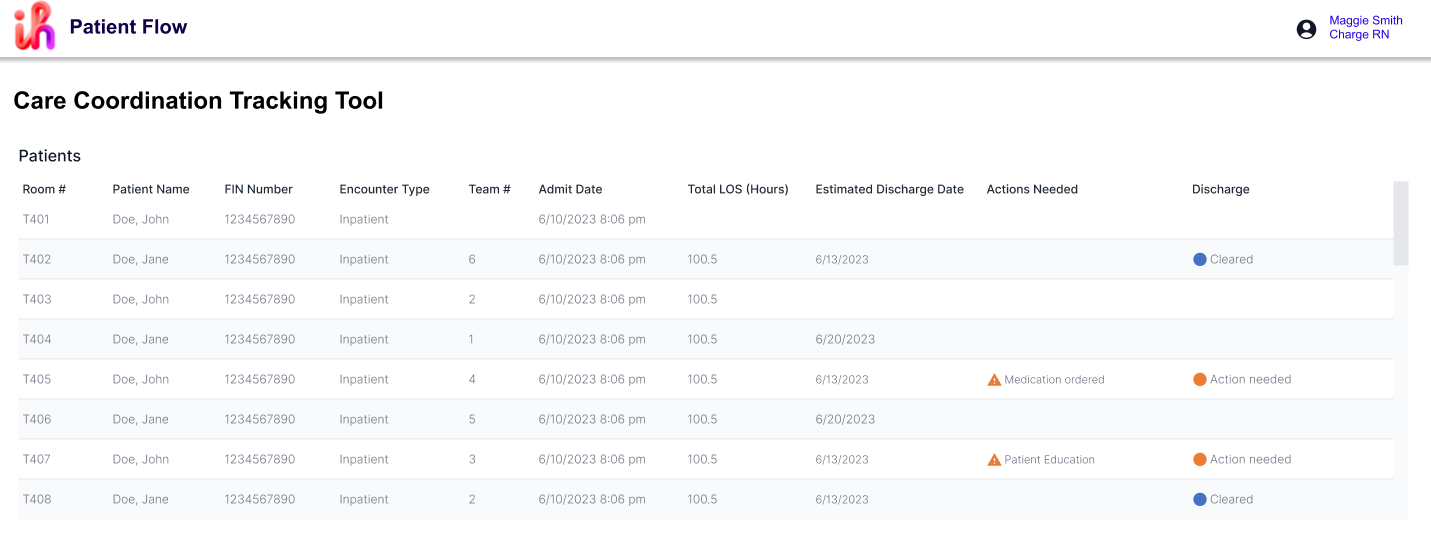Image resolution: width=1431 pixels, height=541 pixels.
Task: Open the Maggie Smith profile link
Action: tap(1365, 21)
